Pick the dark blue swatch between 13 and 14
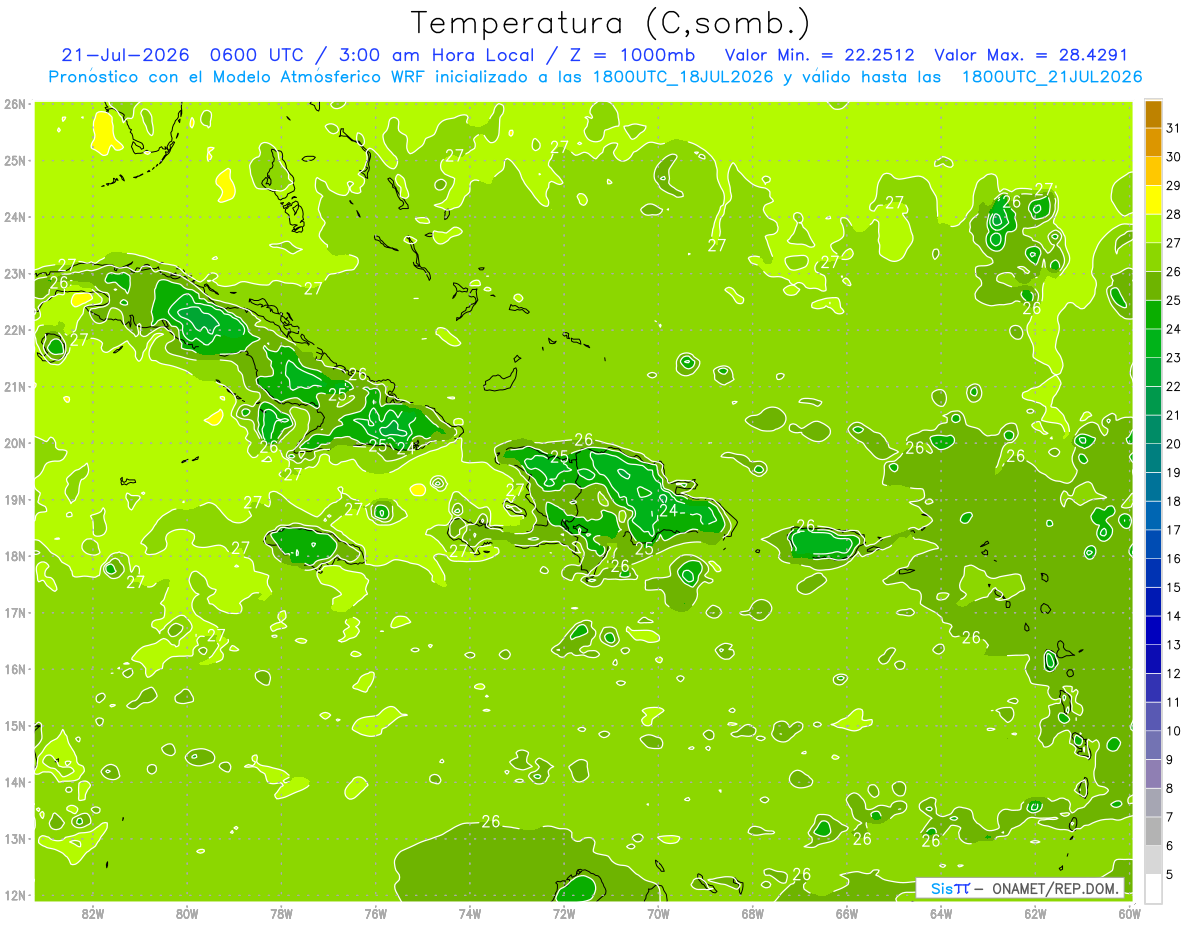 click(1153, 630)
